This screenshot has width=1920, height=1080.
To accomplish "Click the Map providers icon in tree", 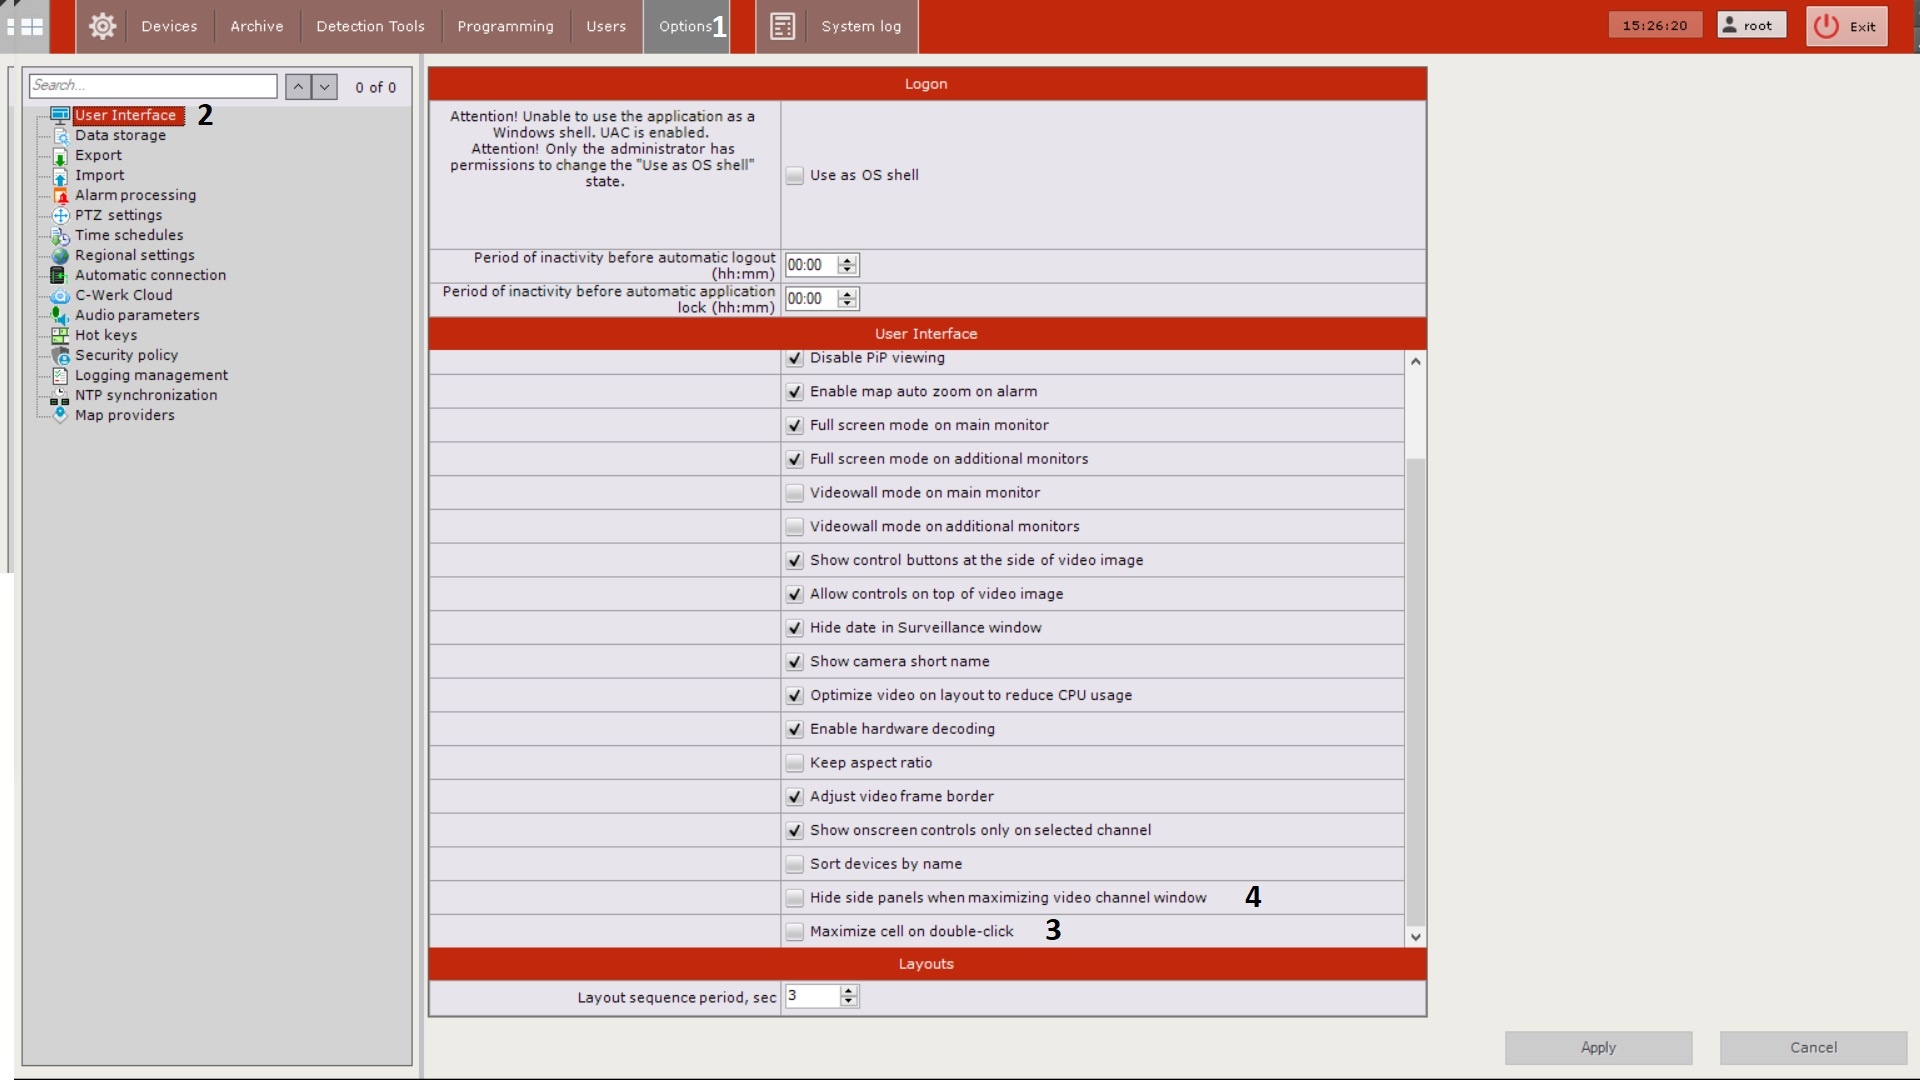I will point(60,415).
